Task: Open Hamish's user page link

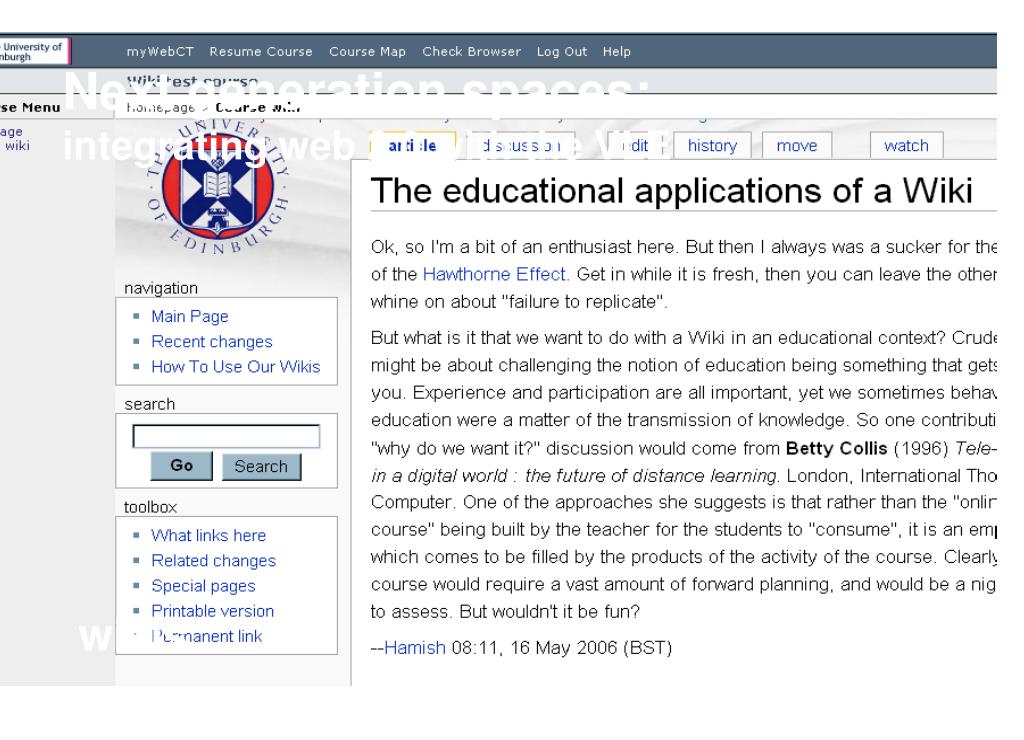Action: coord(415,648)
